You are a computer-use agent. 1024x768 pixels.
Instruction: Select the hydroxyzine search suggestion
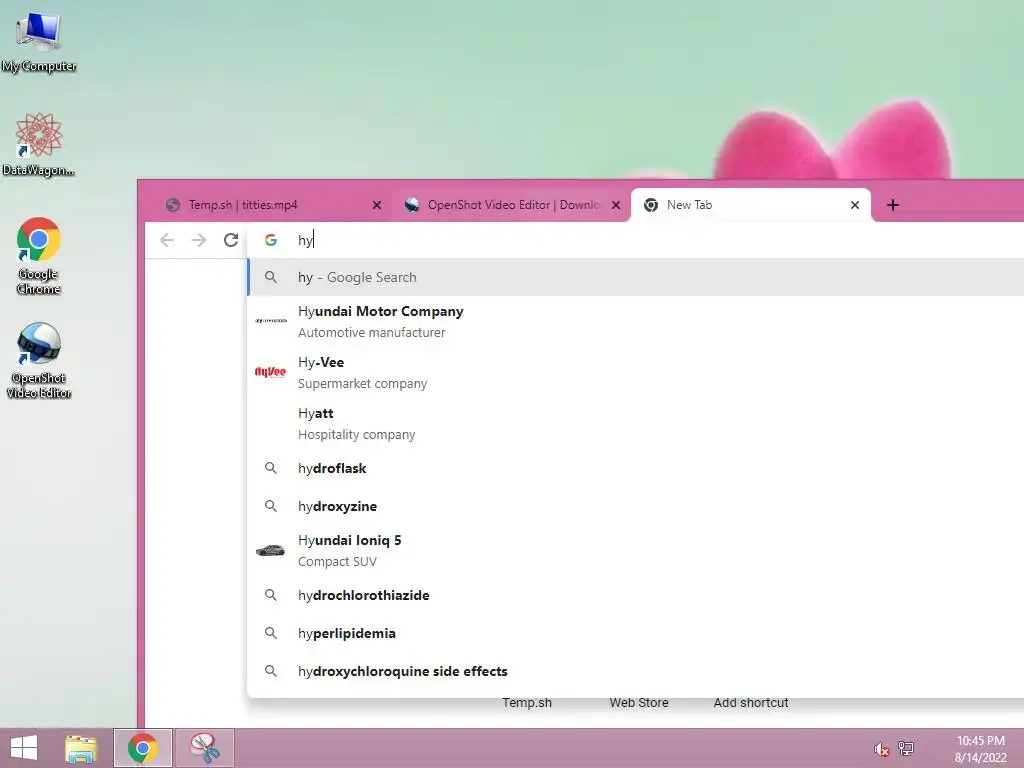[635, 506]
